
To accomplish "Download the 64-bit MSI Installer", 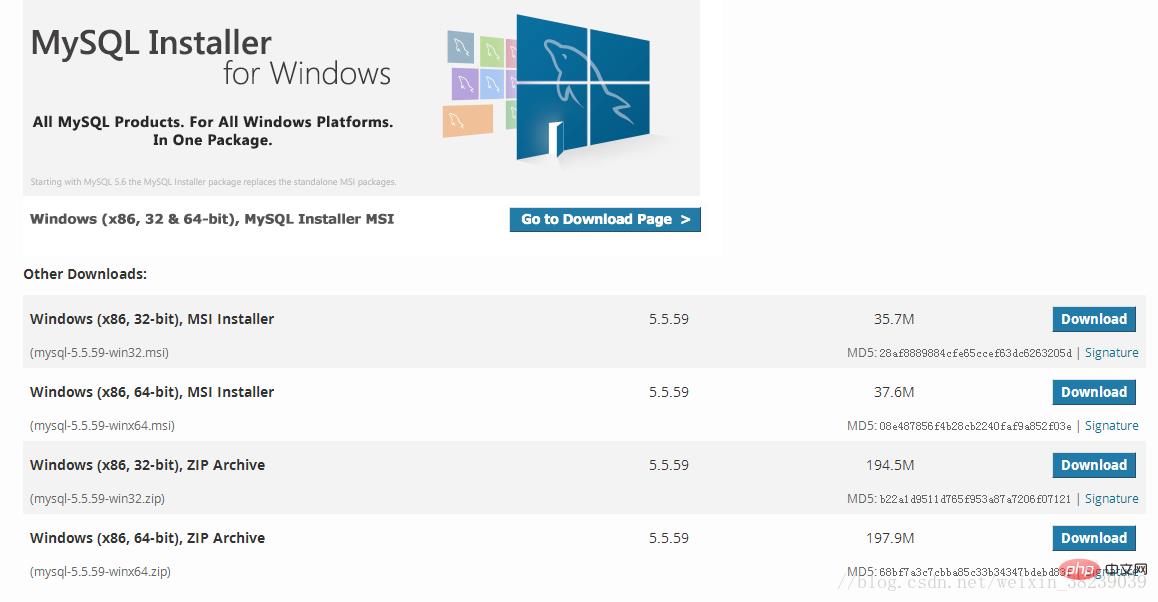I will tap(1093, 392).
